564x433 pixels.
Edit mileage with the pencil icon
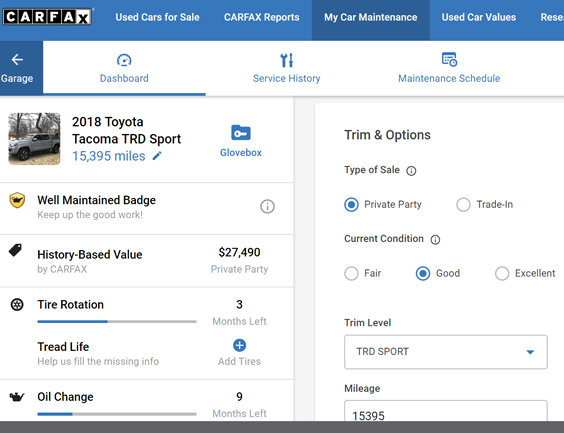click(157, 156)
